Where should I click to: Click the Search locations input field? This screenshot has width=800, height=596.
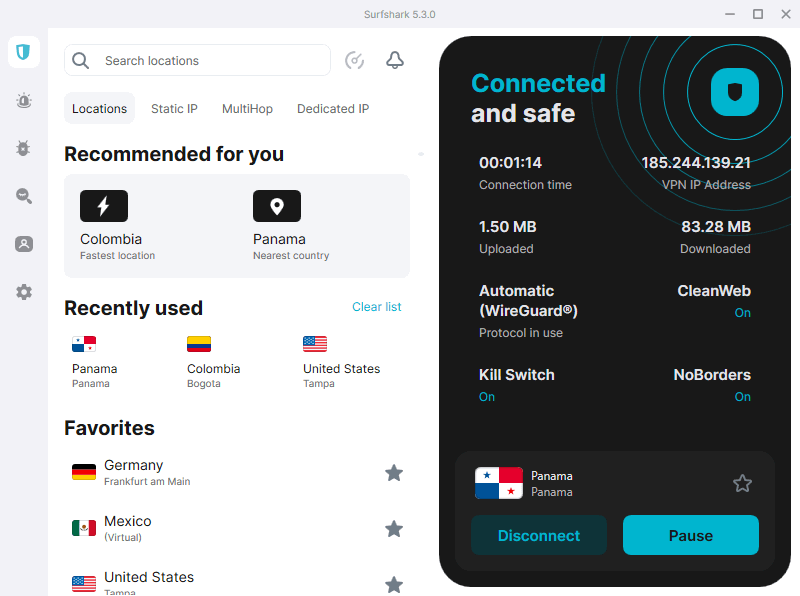(x=210, y=60)
